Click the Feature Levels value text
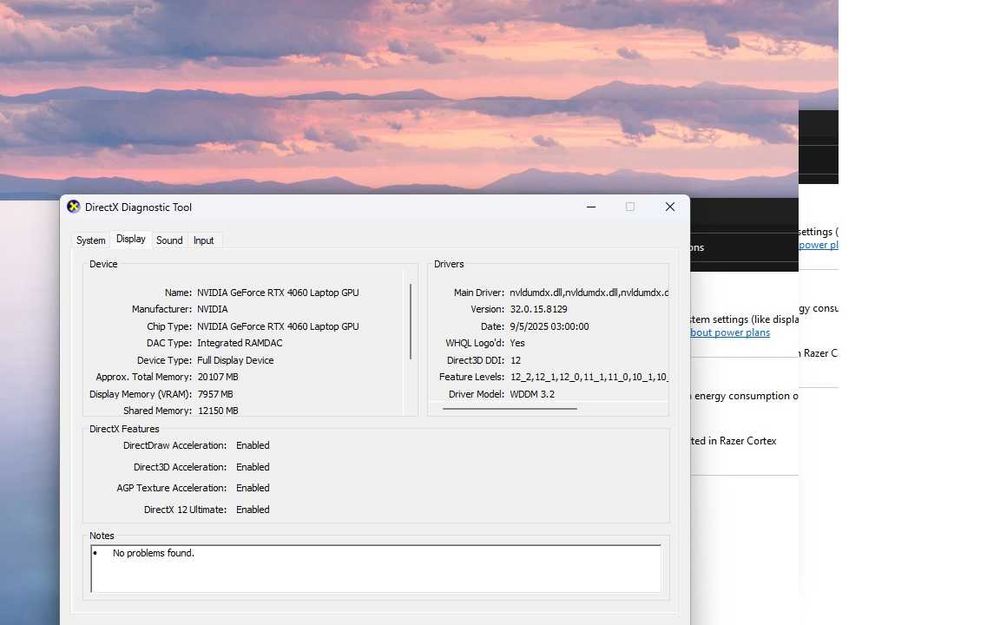The image size is (1000, 625). coord(589,377)
